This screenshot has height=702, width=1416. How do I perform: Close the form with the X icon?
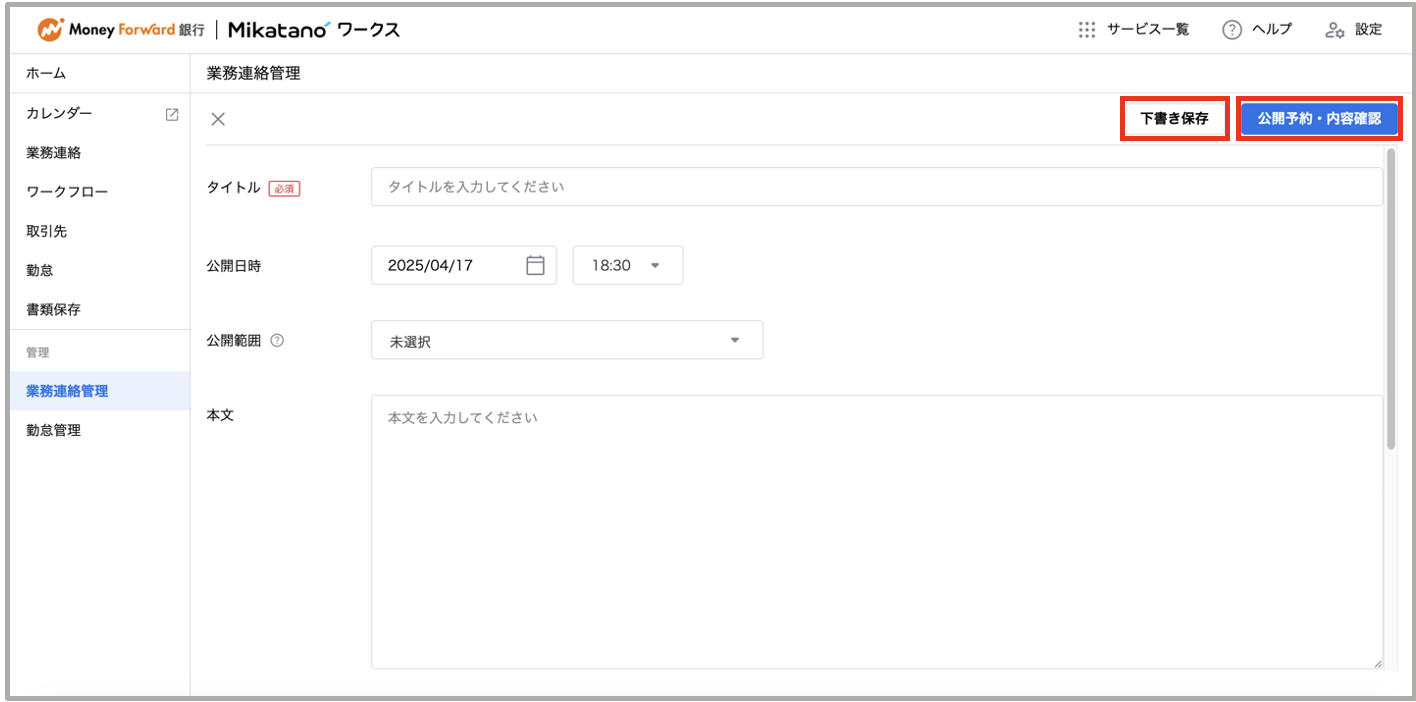218,119
